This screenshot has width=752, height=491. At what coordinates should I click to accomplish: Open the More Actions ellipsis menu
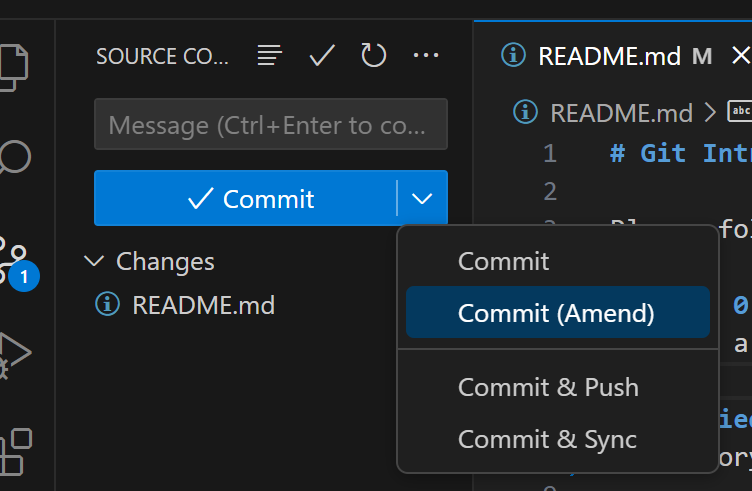(x=426, y=55)
